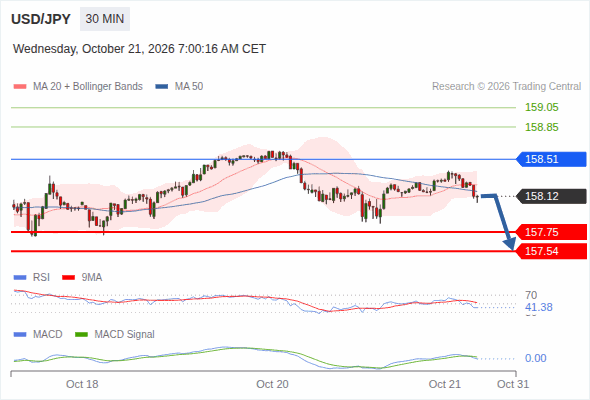Click the RSI blue legend swatch
590x400 pixels.
[20, 278]
